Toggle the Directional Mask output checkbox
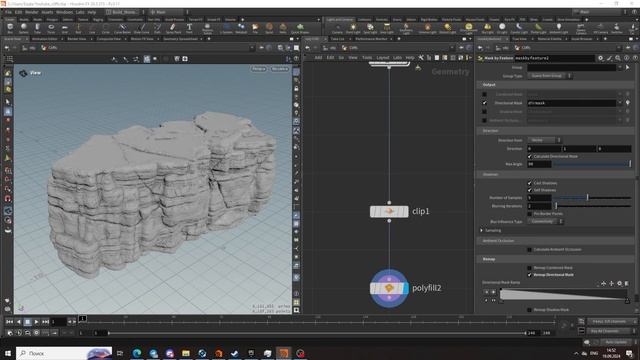640x360 pixels. pyautogui.click(x=484, y=103)
